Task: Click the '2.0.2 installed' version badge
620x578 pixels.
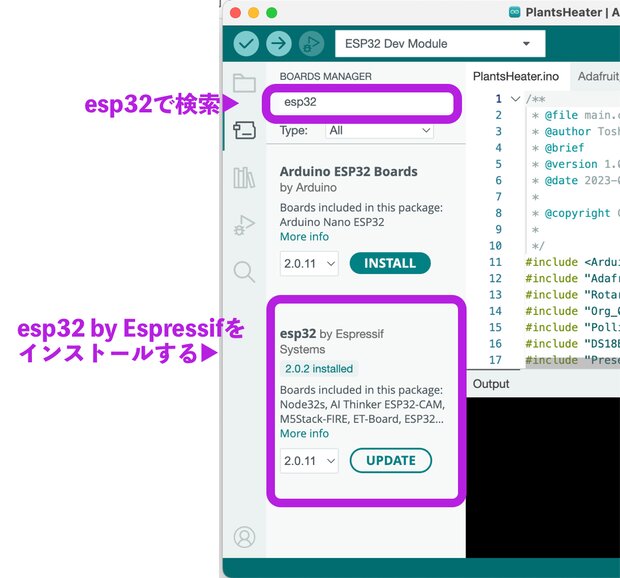Action: (x=319, y=369)
